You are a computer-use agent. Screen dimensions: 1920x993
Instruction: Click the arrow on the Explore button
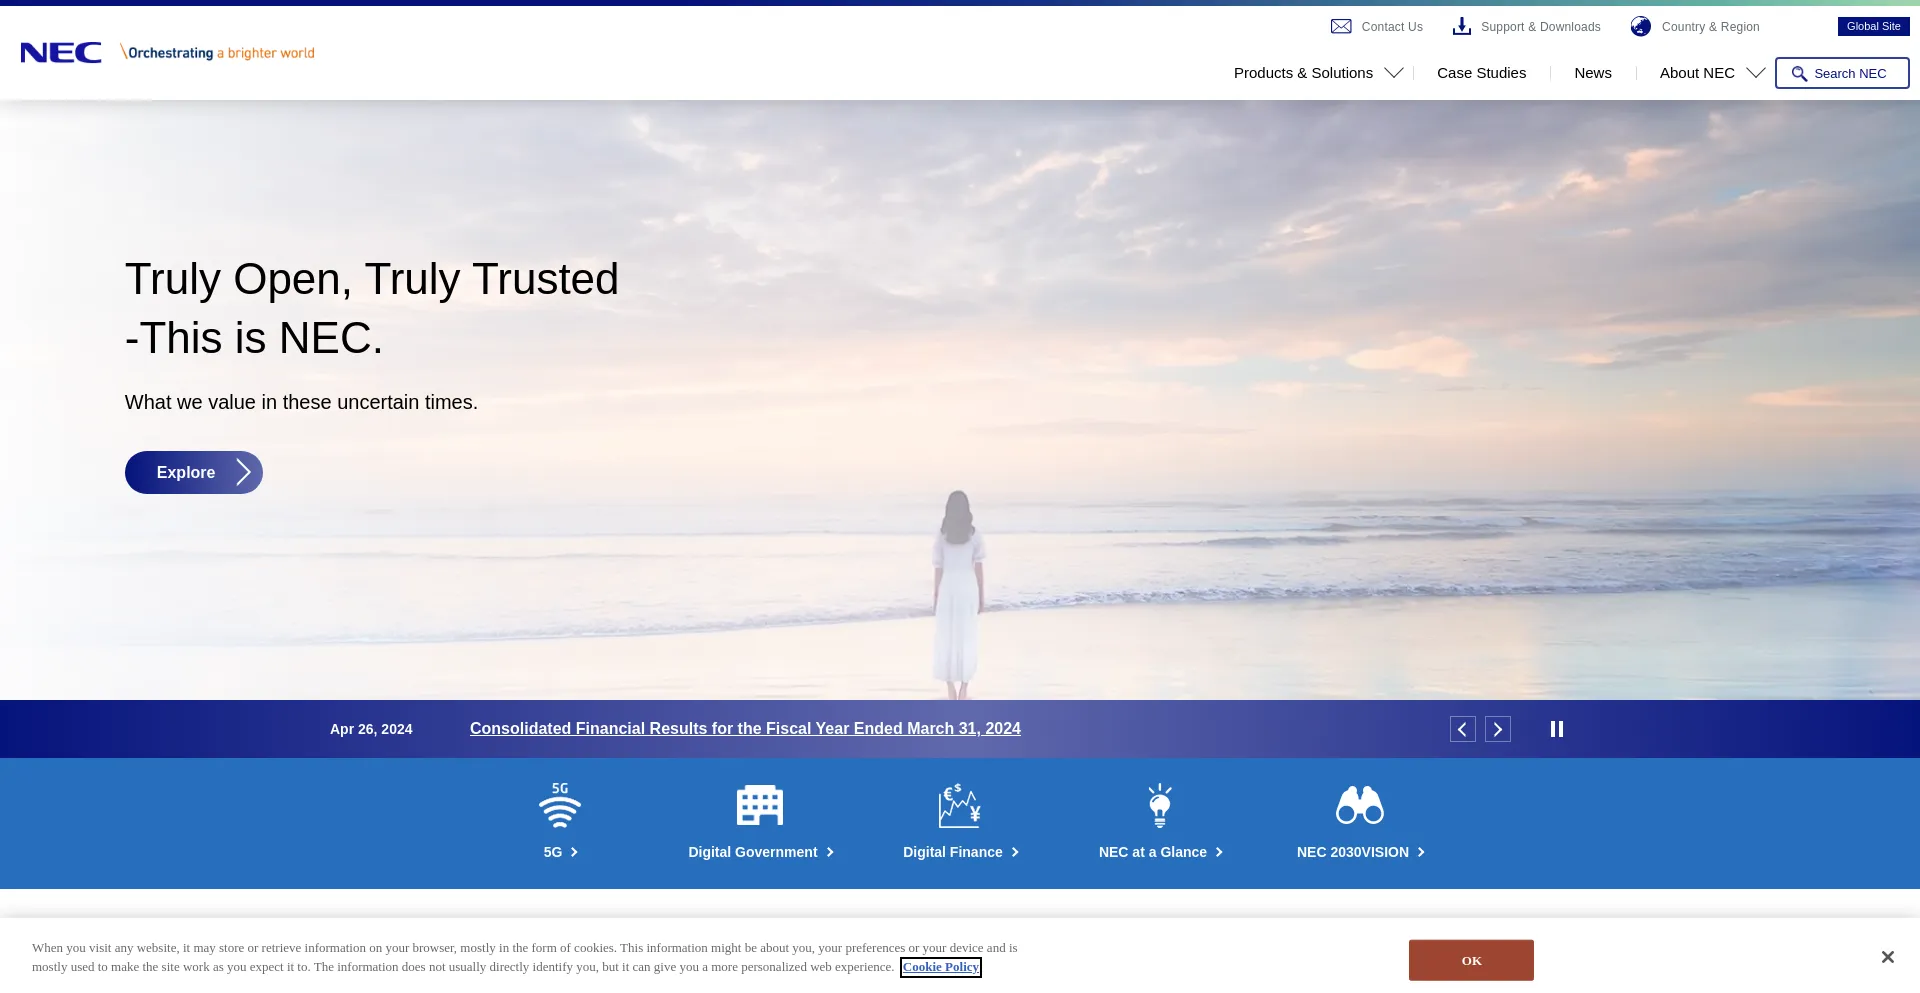click(243, 472)
